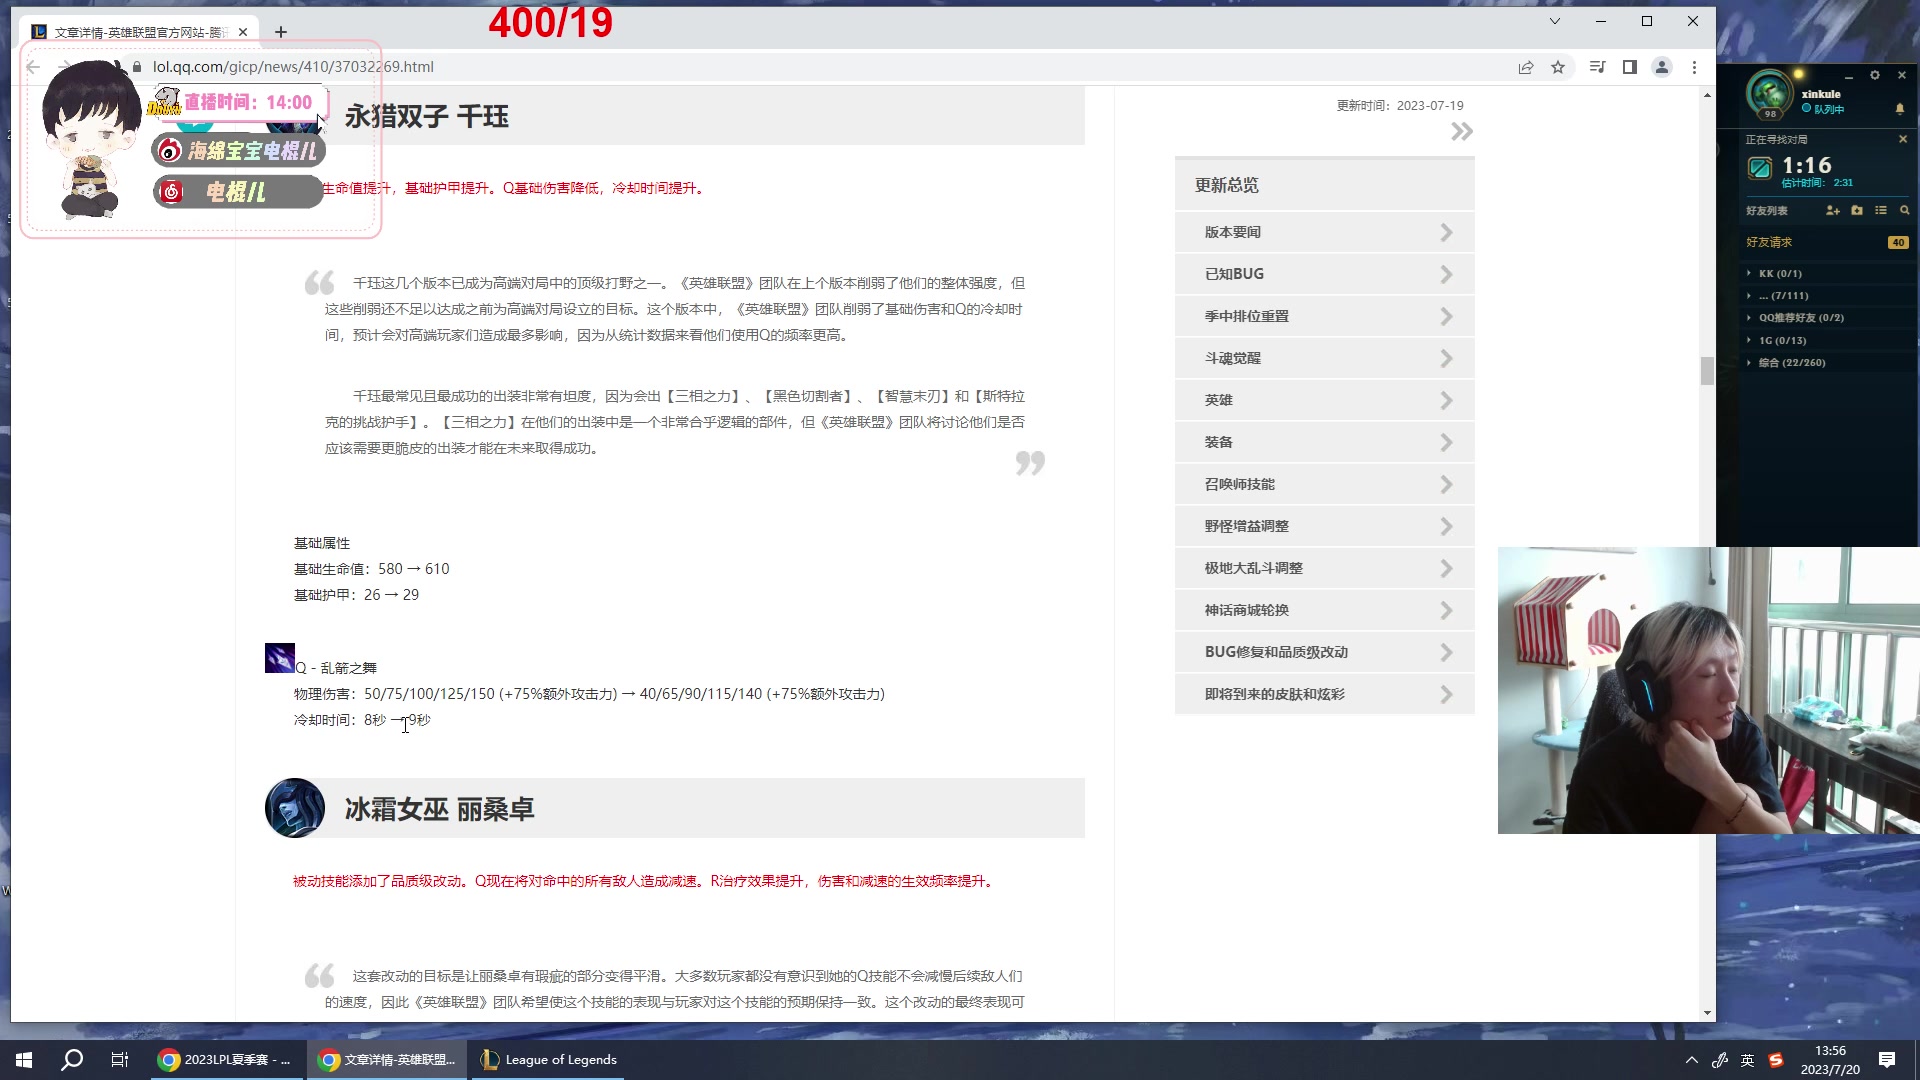Open League client settings gear

point(1875,75)
